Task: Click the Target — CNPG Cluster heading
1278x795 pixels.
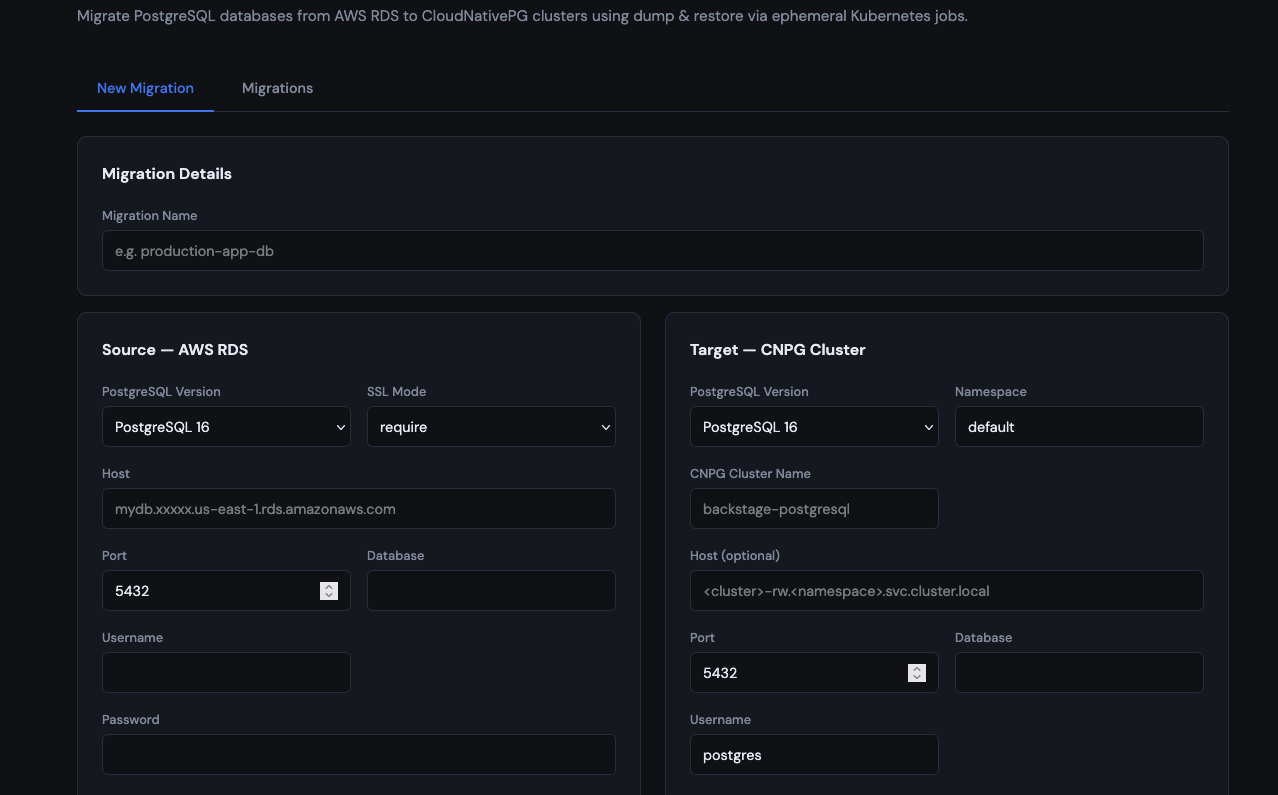Action: coord(778,350)
